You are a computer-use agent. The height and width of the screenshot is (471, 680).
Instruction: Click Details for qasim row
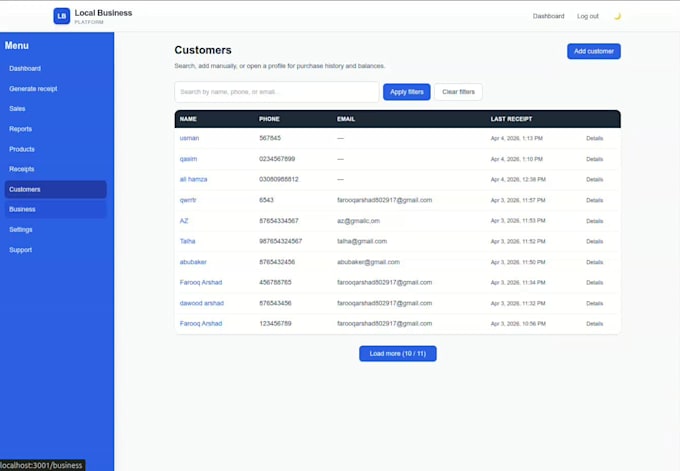[x=595, y=159]
